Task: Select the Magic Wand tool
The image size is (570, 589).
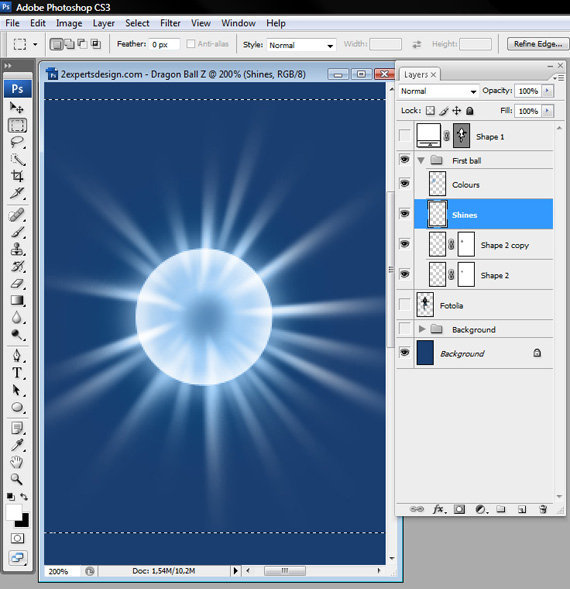Action: [x=17, y=160]
